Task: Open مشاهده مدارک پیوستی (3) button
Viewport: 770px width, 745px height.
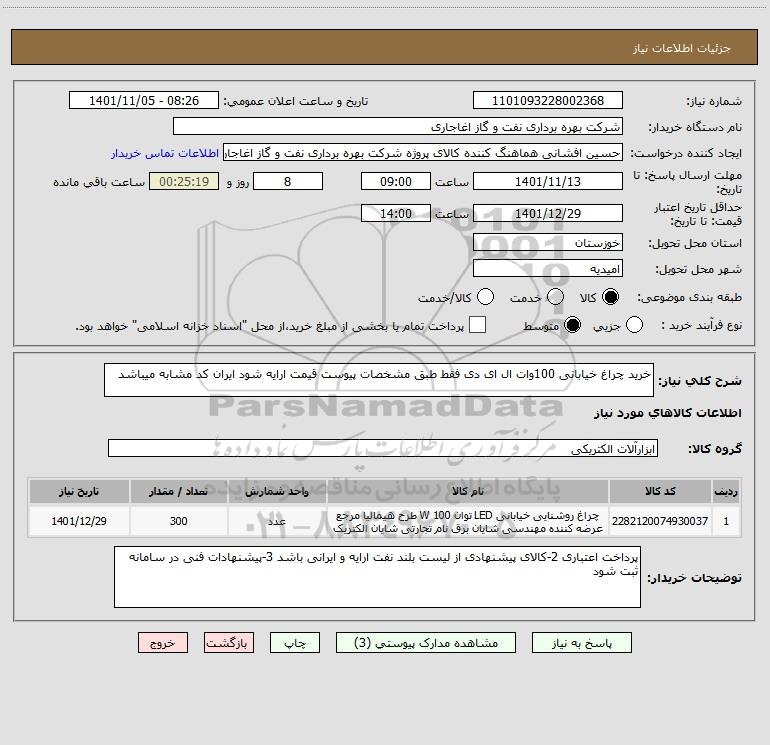Action: pyautogui.click(x=426, y=643)
